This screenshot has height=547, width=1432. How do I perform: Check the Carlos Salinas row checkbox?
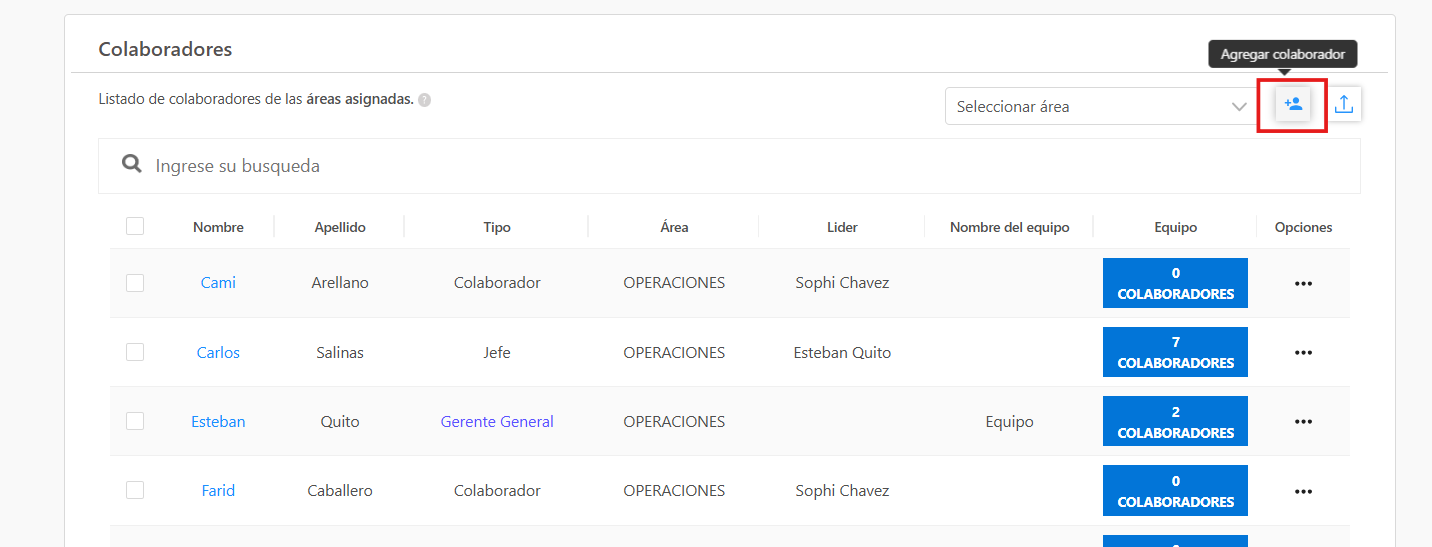135,352
